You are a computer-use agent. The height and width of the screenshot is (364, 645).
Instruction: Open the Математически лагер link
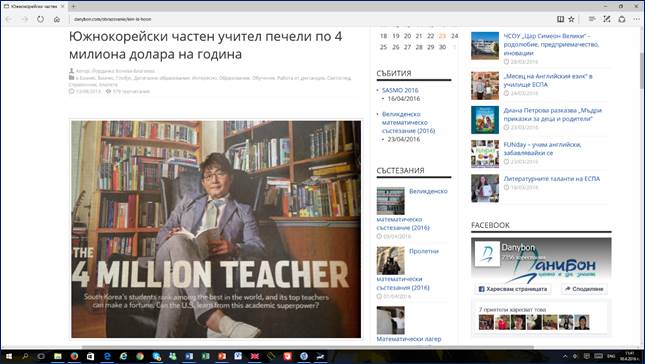[409, 339]
